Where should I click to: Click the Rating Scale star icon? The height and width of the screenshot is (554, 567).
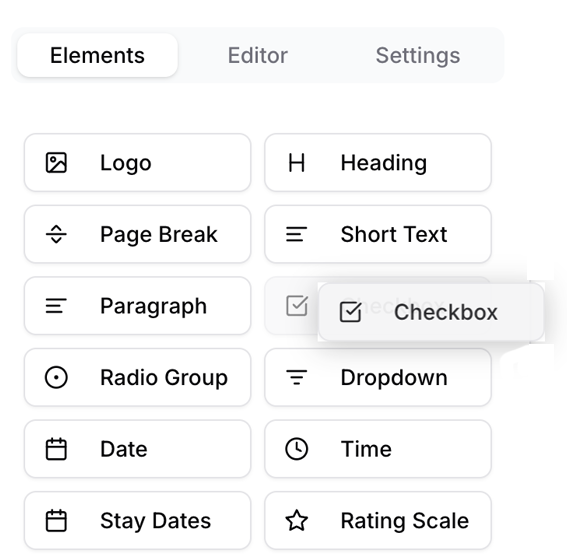click(x=297, y=521)
